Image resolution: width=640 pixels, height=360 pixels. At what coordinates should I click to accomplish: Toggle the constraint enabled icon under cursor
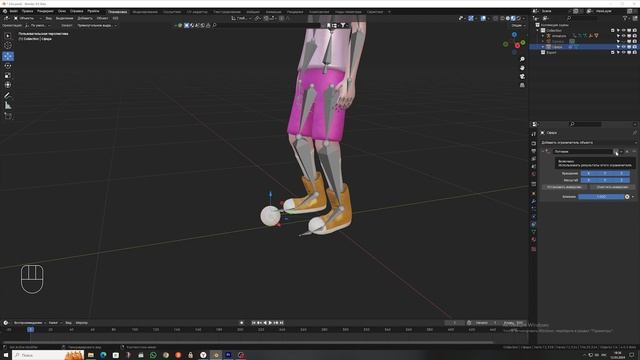616,152
